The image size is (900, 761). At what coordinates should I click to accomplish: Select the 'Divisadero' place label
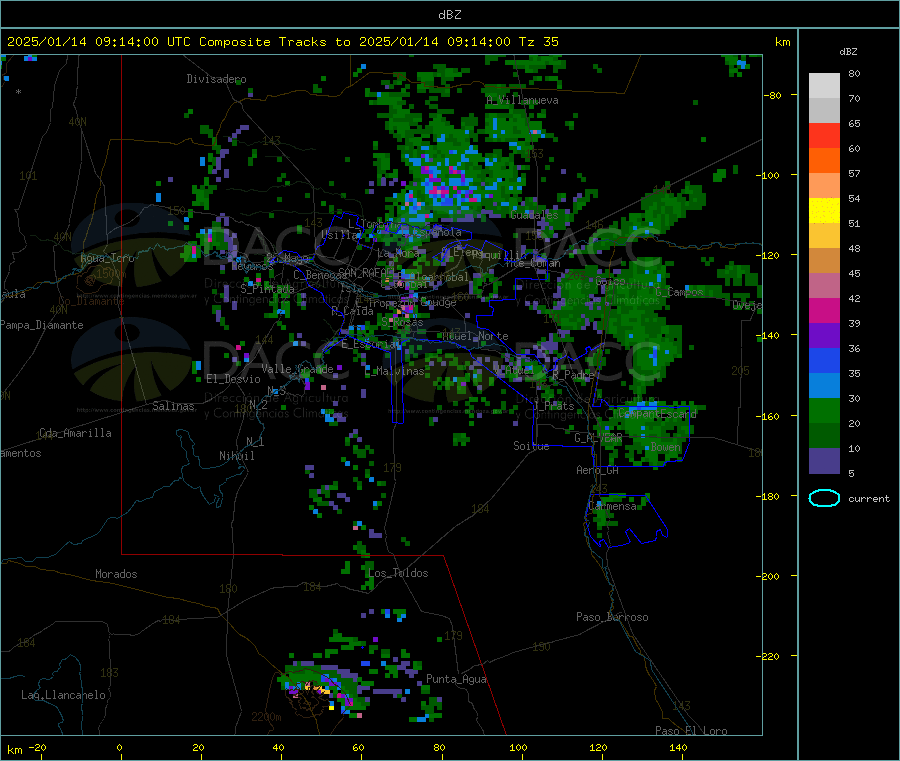[x=216, y=79]
